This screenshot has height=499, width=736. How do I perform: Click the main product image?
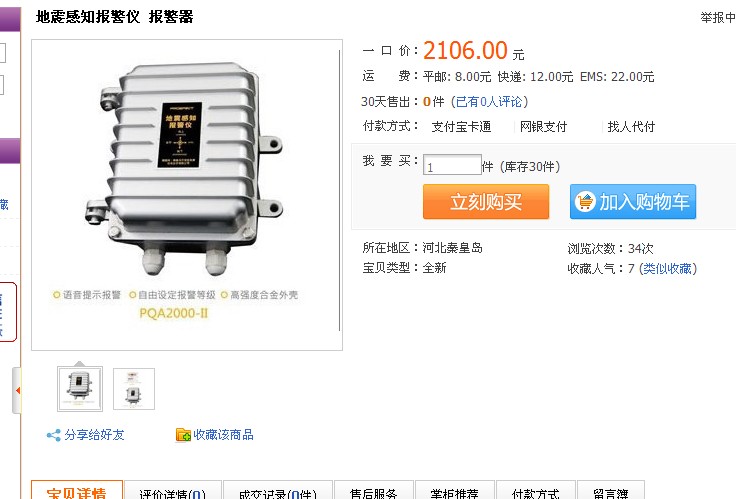click(x=187, y=195)
